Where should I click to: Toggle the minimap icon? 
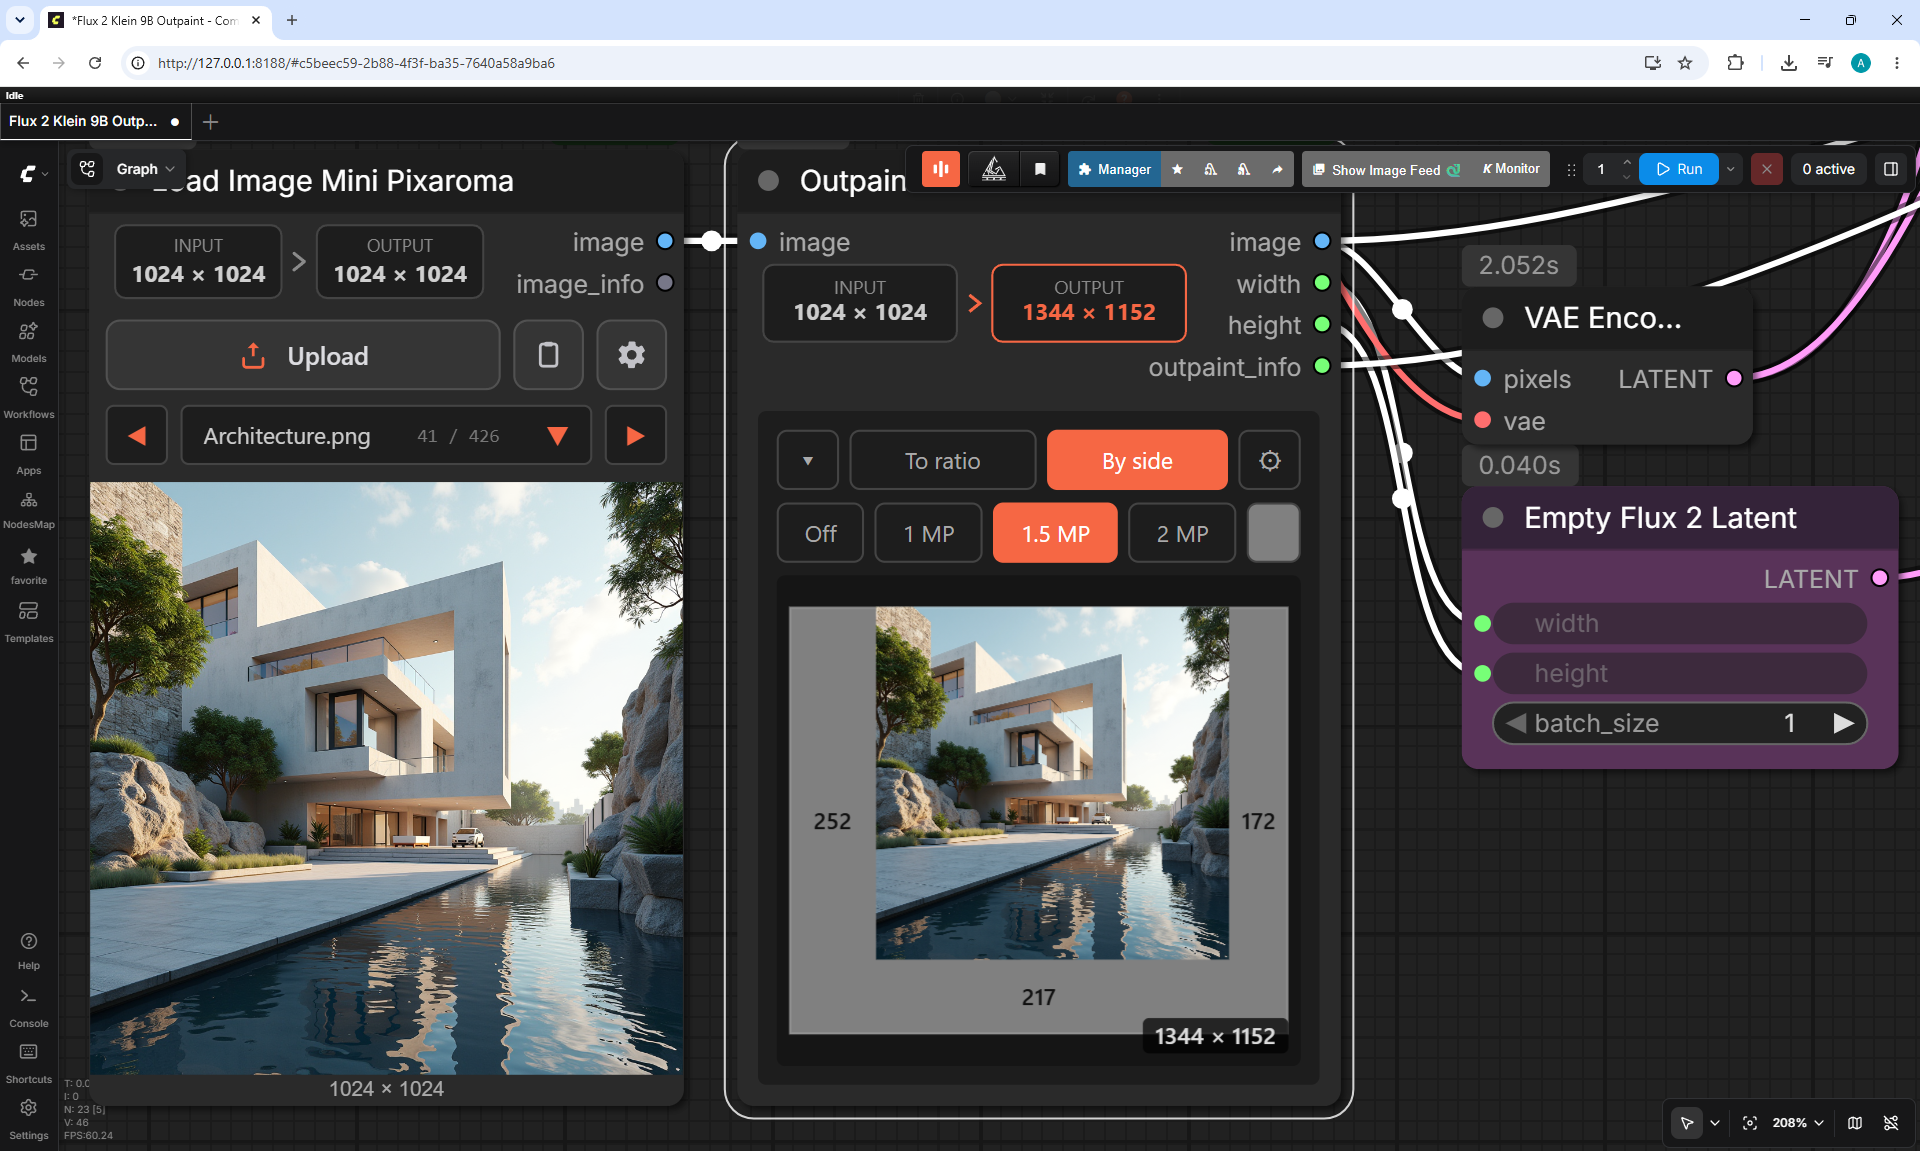click(x=1855, y=1123)
